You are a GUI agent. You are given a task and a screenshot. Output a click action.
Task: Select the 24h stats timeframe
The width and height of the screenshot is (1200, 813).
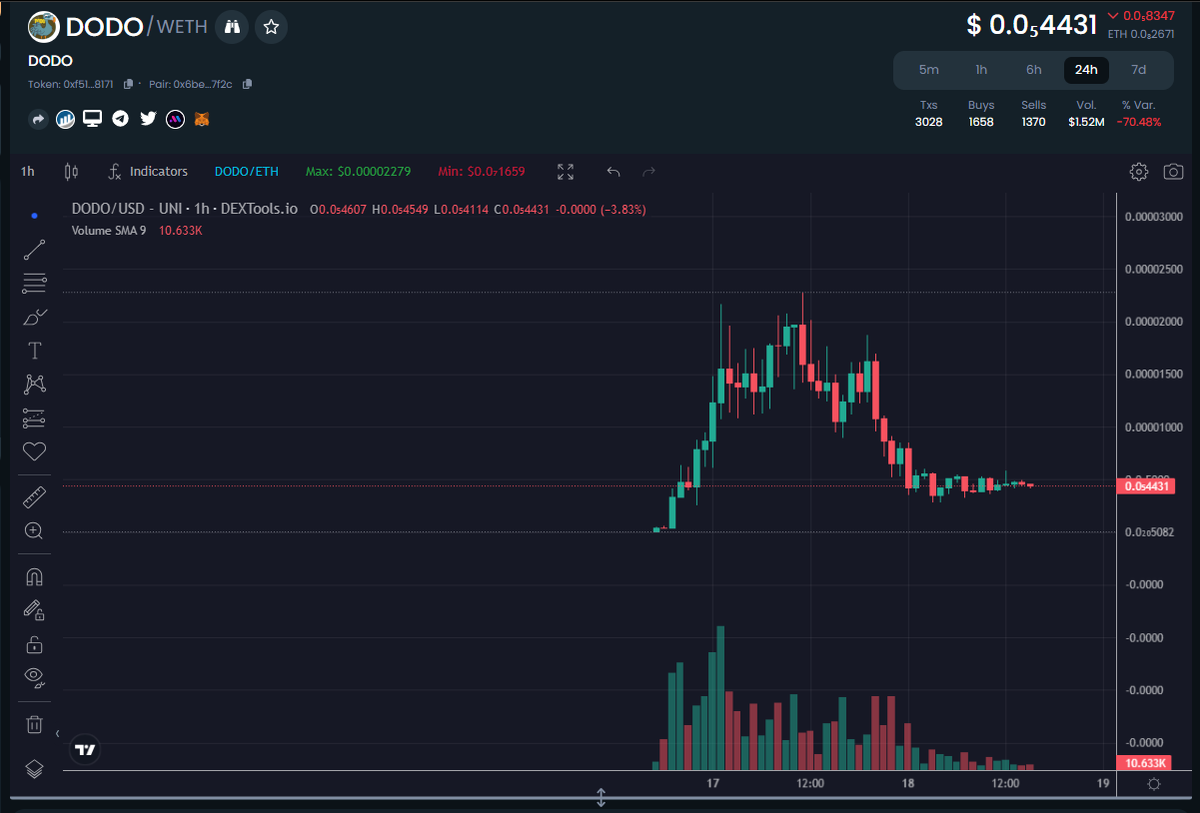[x=1086, y=70]
